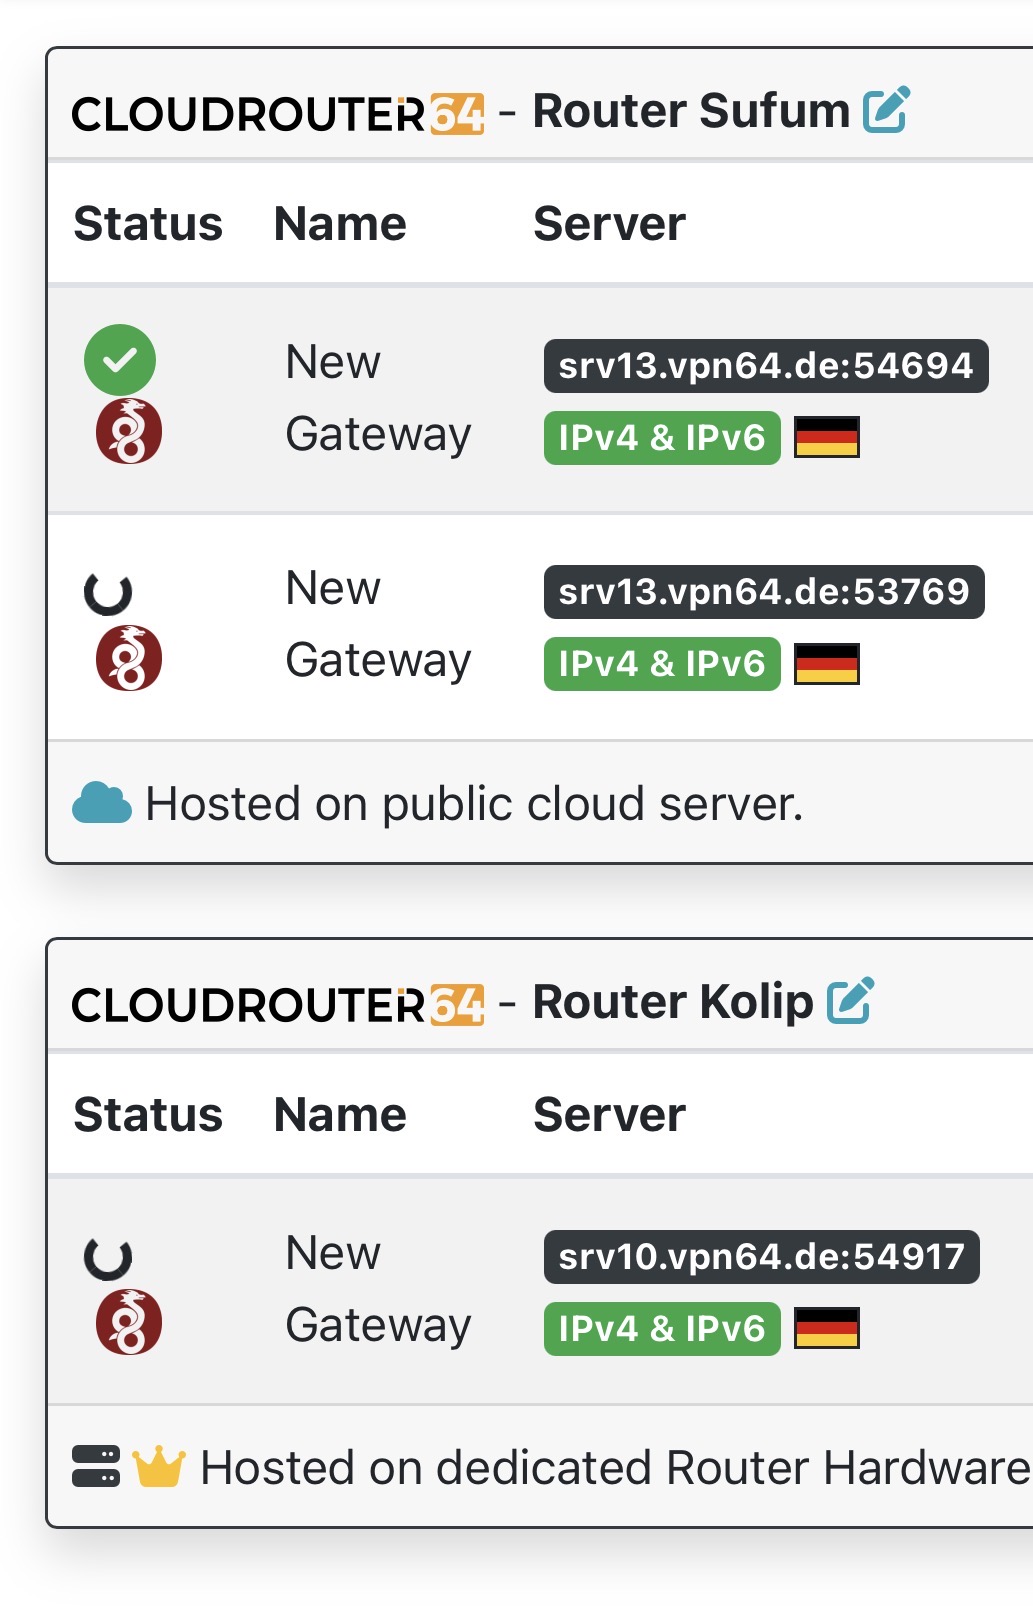Select server address srv10.vpn64.de:54917
The width and height of the screenshot is (1033, 1612).
pos(761,1257)
